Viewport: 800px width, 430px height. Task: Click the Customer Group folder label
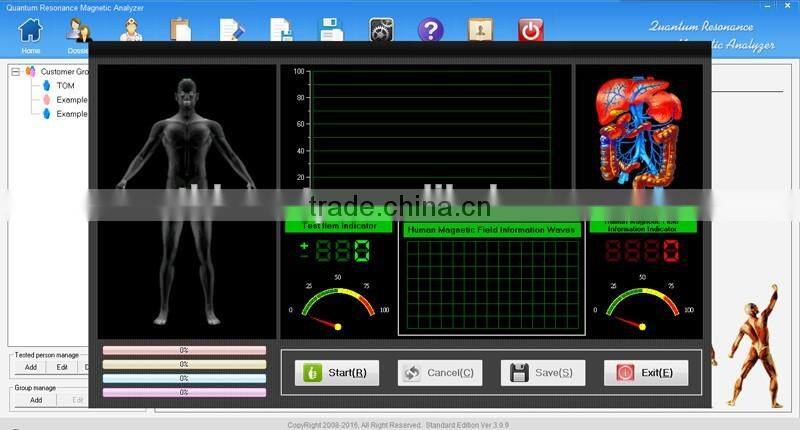click(64, 72)
